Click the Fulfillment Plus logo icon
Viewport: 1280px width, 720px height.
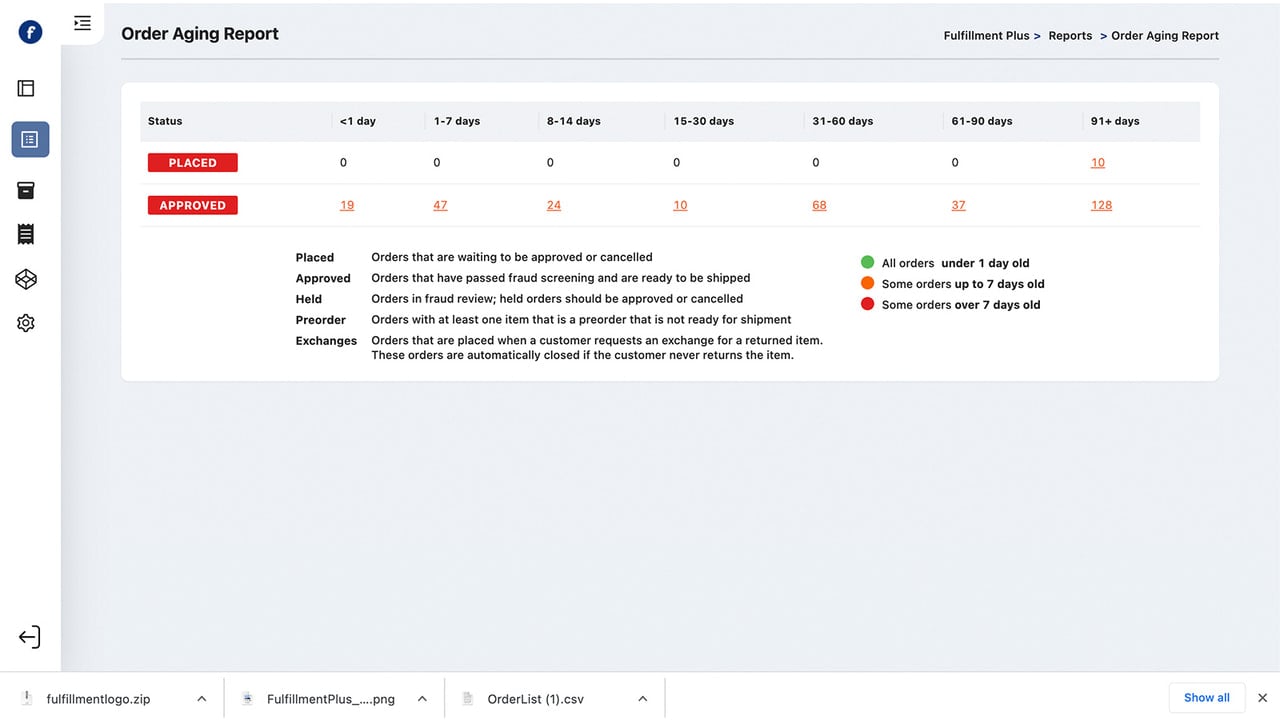pos(30,32)
